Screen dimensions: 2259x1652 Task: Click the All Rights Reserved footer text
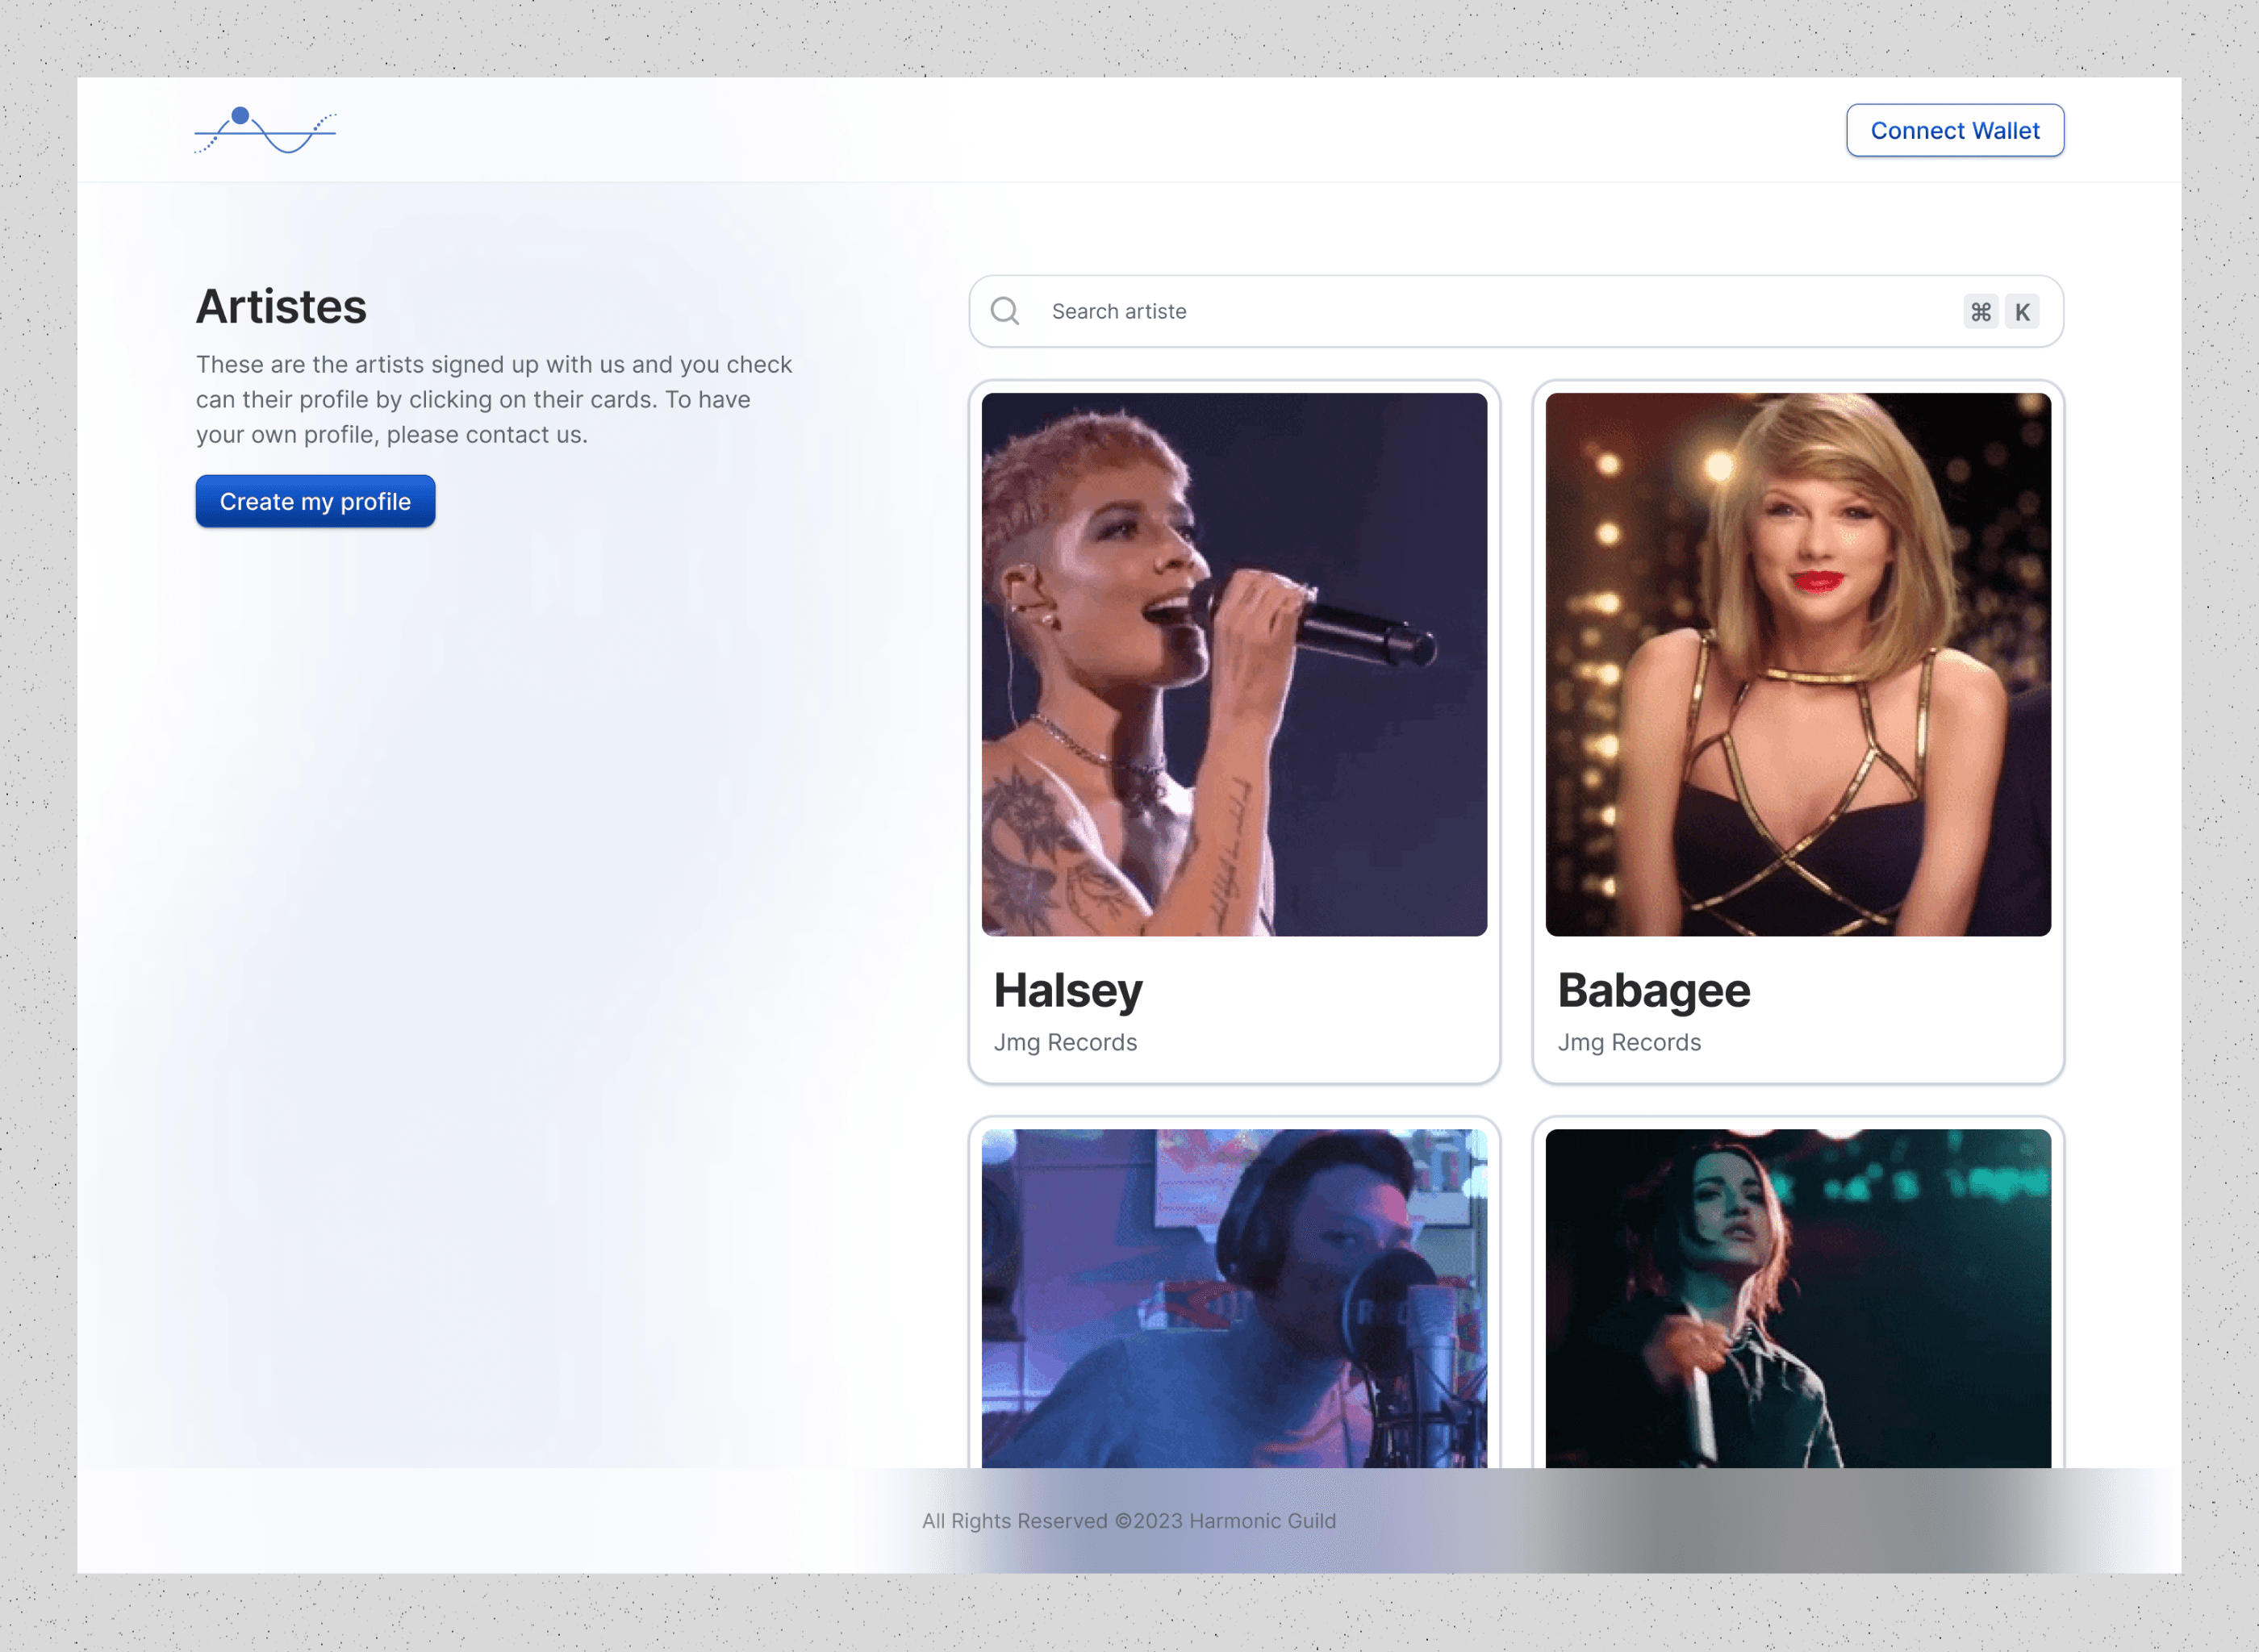tap(1128, 1521)
